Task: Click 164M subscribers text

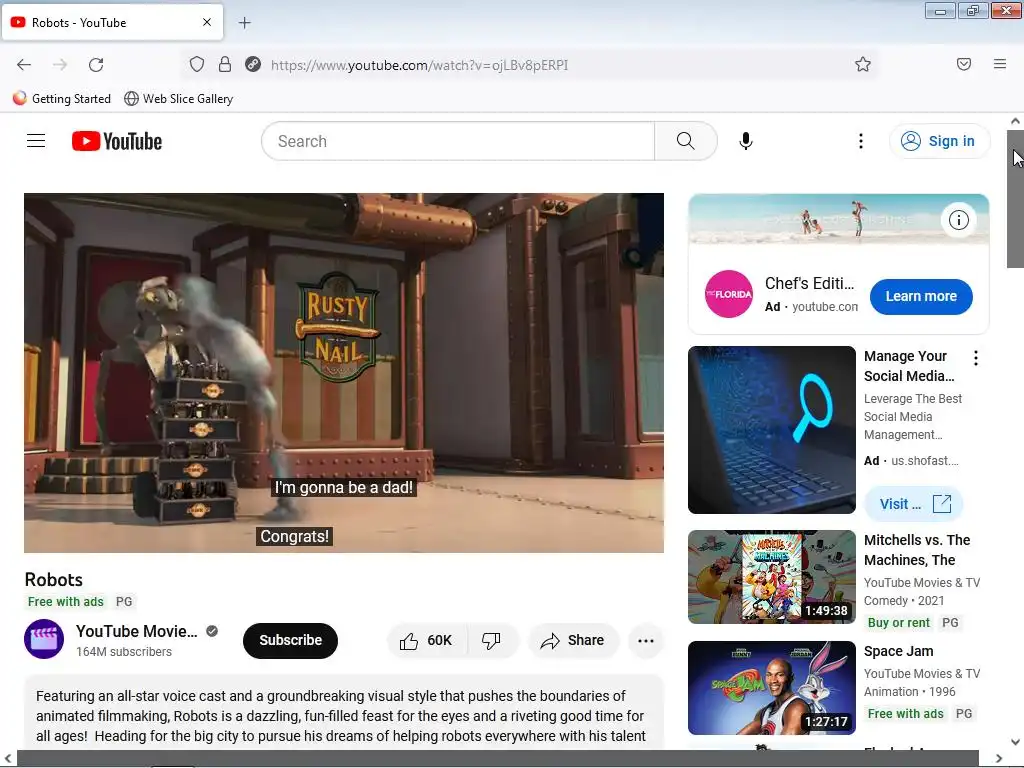Action: (x=124, y=652)
